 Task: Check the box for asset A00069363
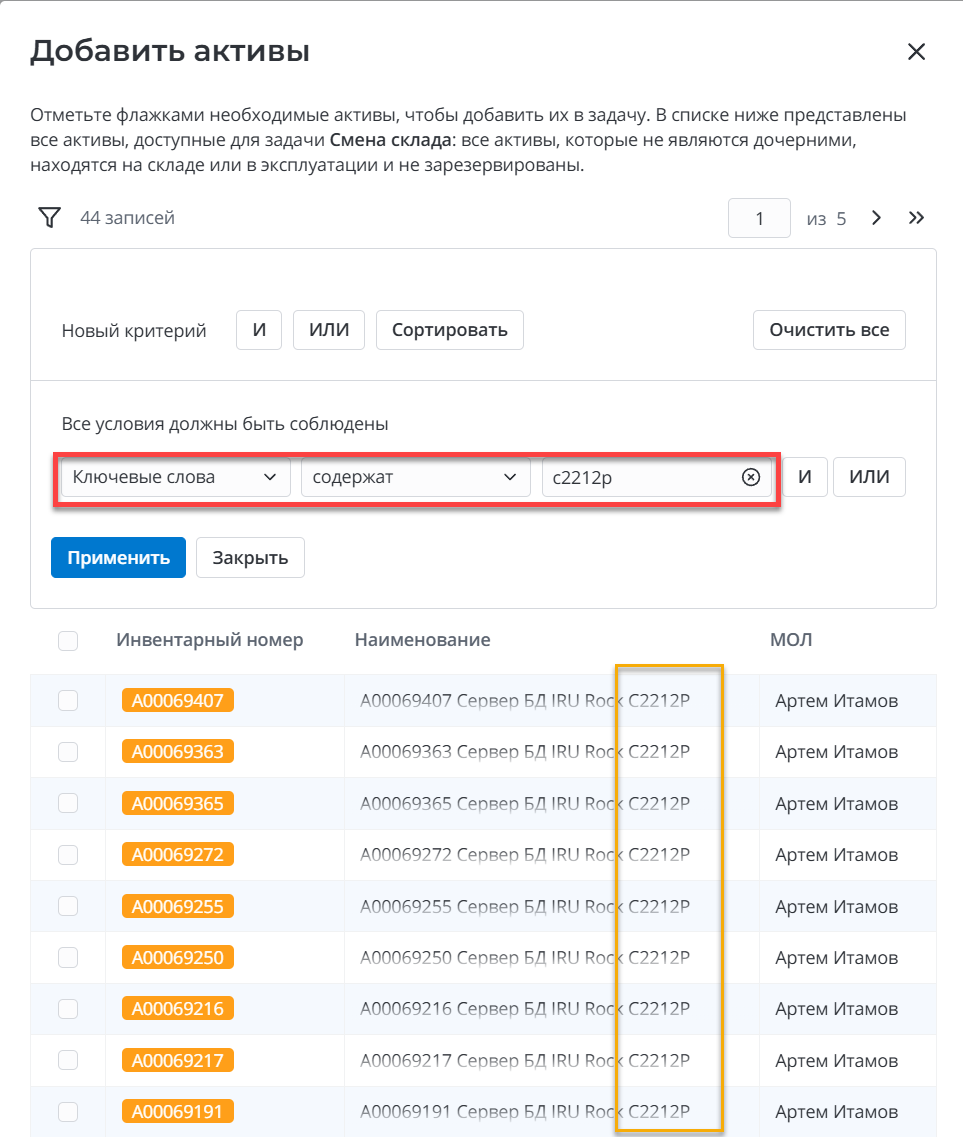[x=68, y=752]
